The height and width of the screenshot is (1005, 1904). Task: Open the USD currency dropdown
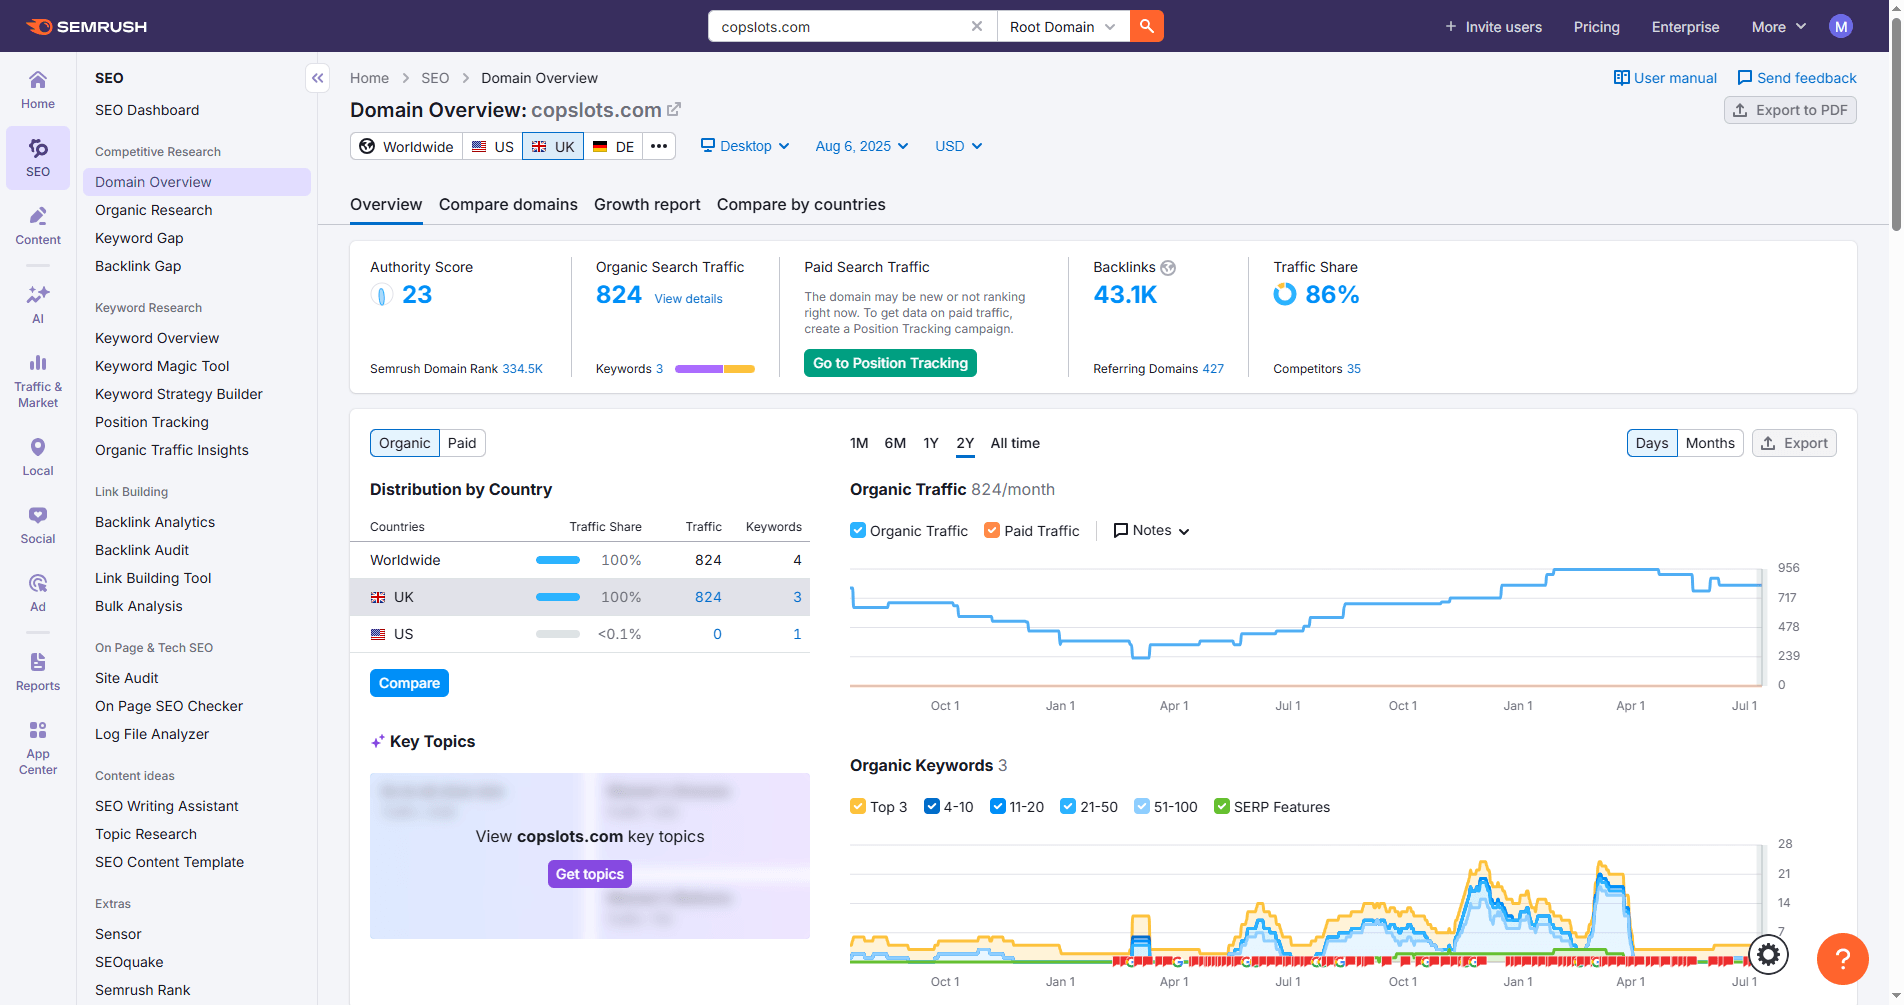pos(958,146)
